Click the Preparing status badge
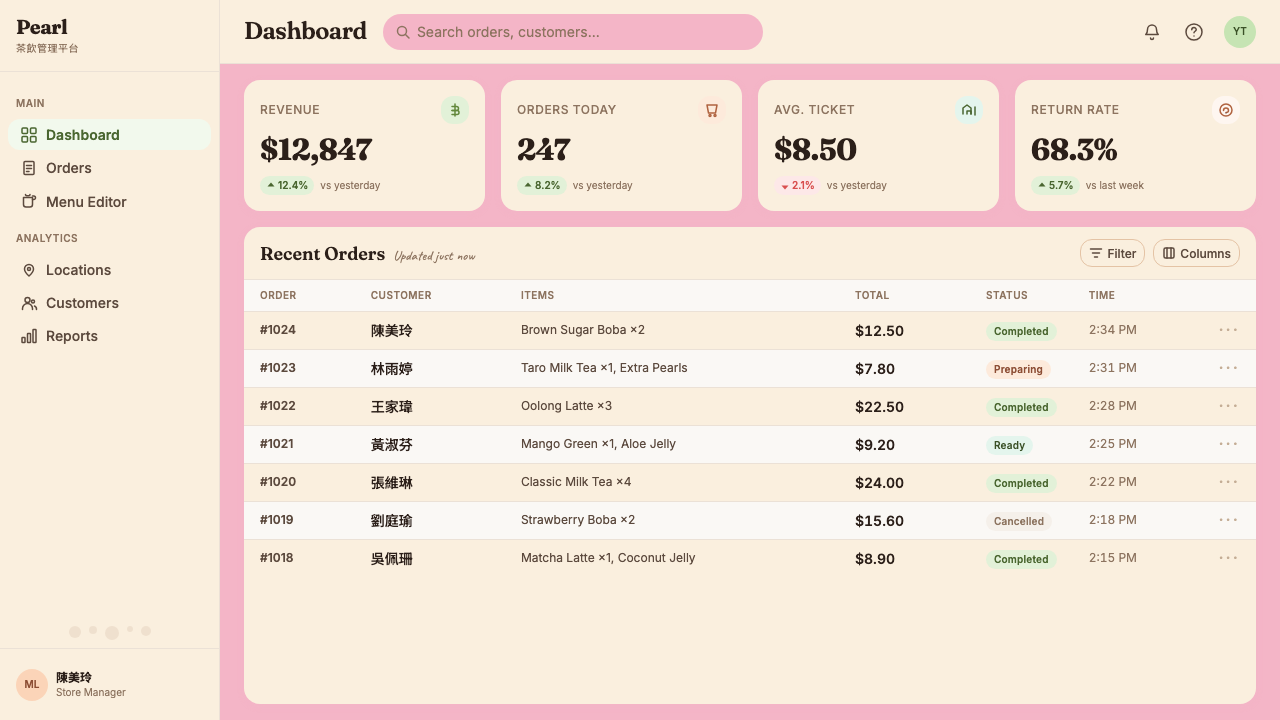 coord(1018,369)
